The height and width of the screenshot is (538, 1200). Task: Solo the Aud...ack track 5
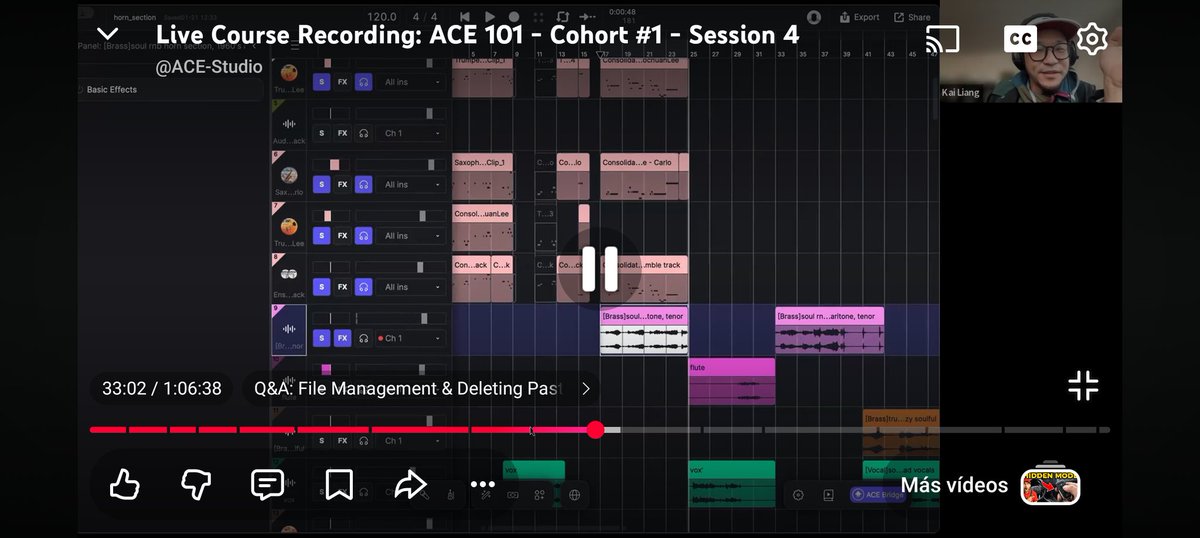321,133
